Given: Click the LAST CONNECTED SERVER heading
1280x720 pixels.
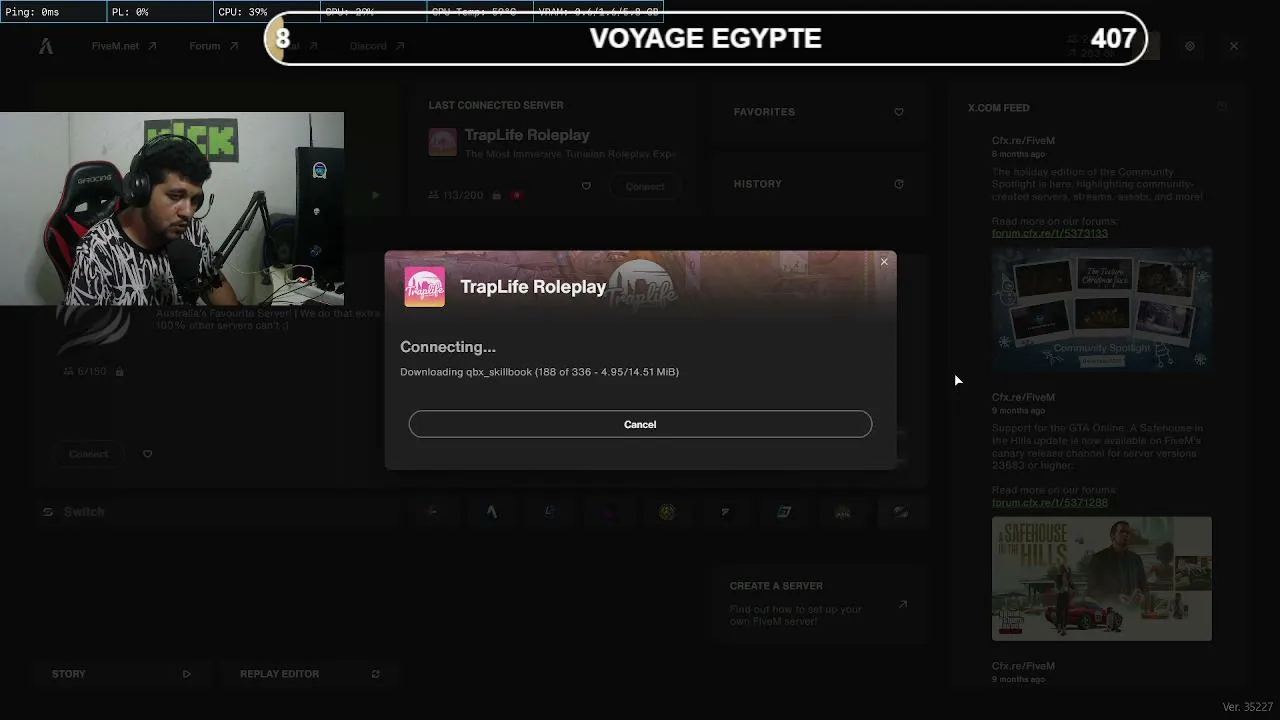Looking at the screenshot, I should [496, 105].
